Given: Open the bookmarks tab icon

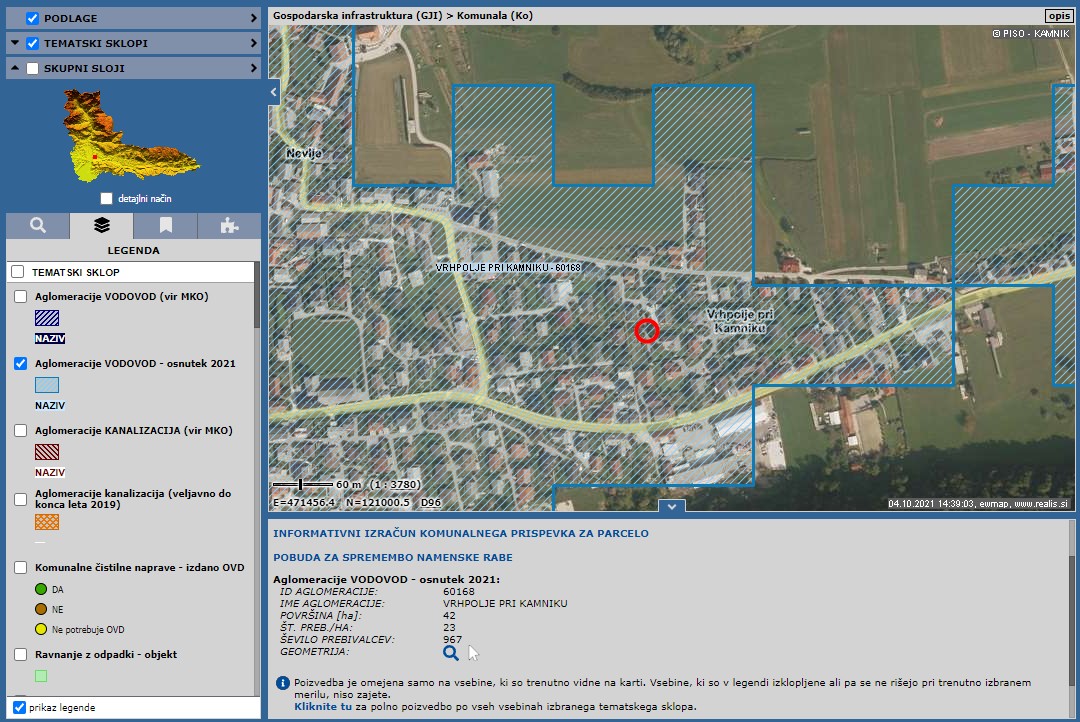Looking at the screenshot, I should (x=165, y=225).
